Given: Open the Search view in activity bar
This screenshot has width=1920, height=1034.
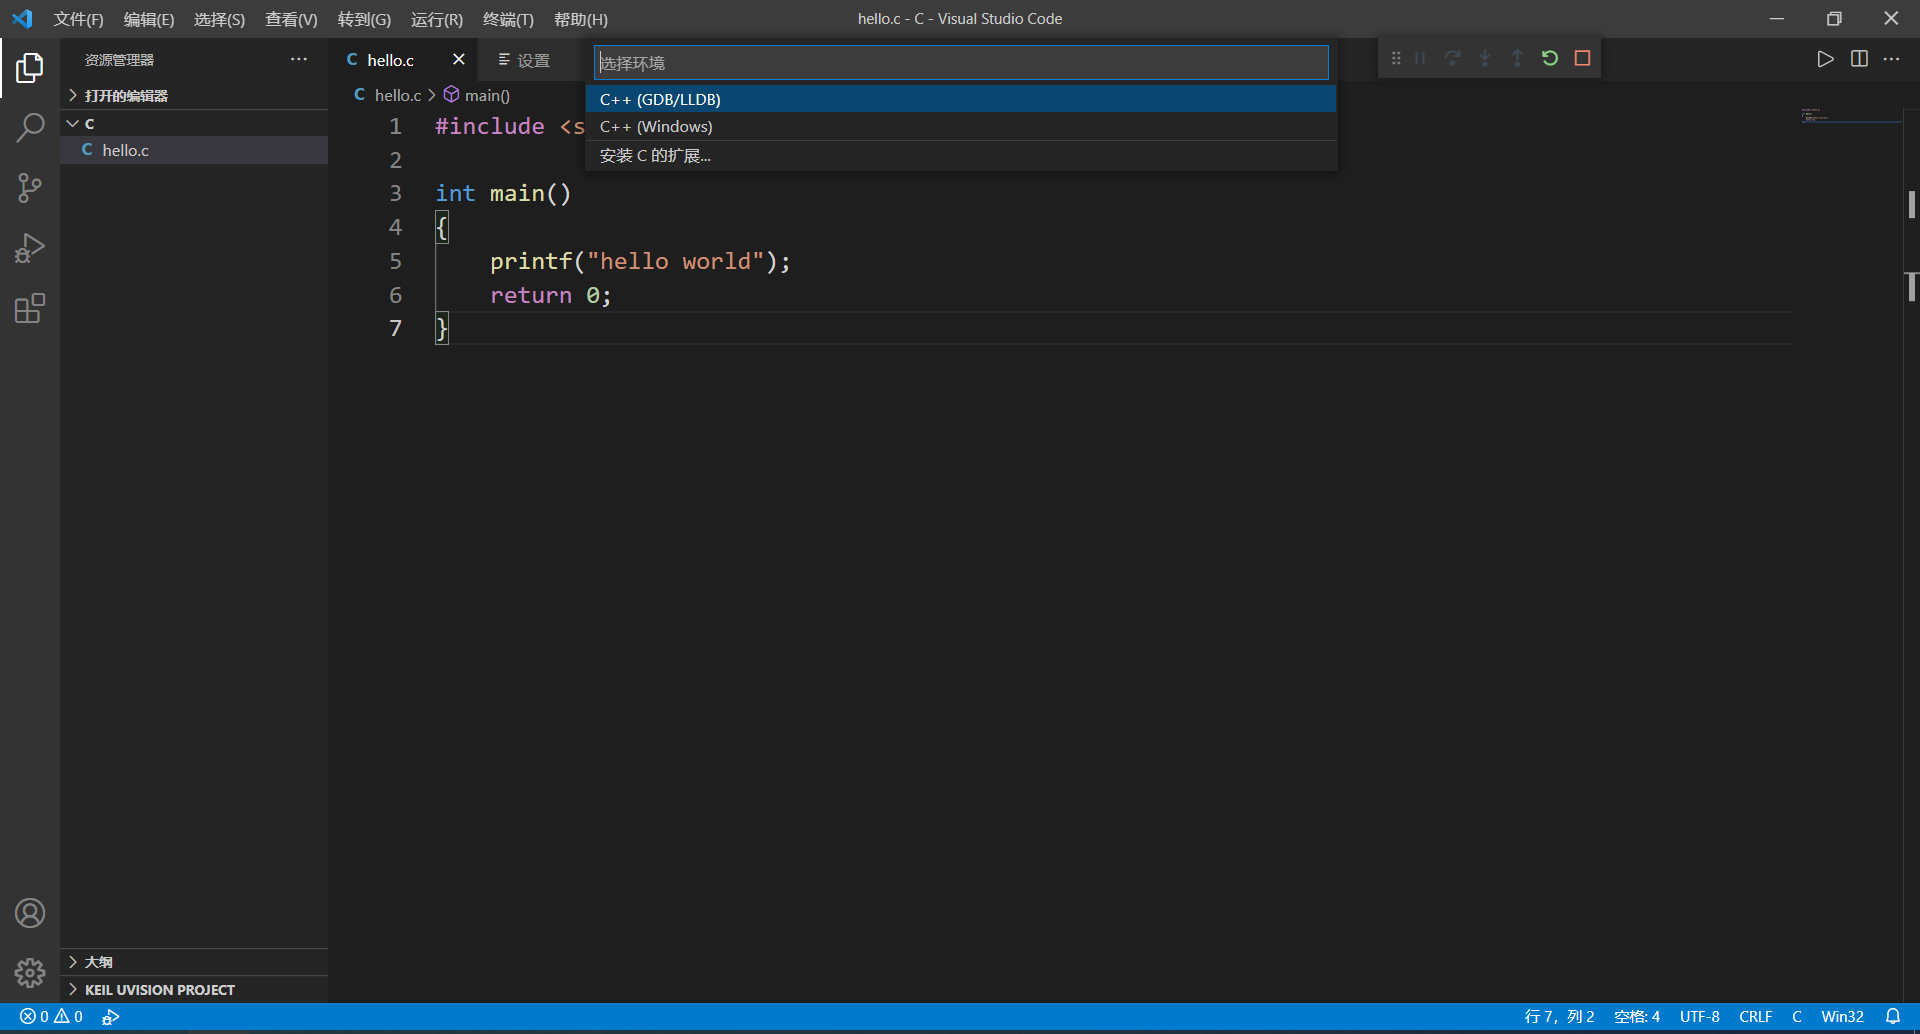Looking at the screenshot, I should (30, 128).
